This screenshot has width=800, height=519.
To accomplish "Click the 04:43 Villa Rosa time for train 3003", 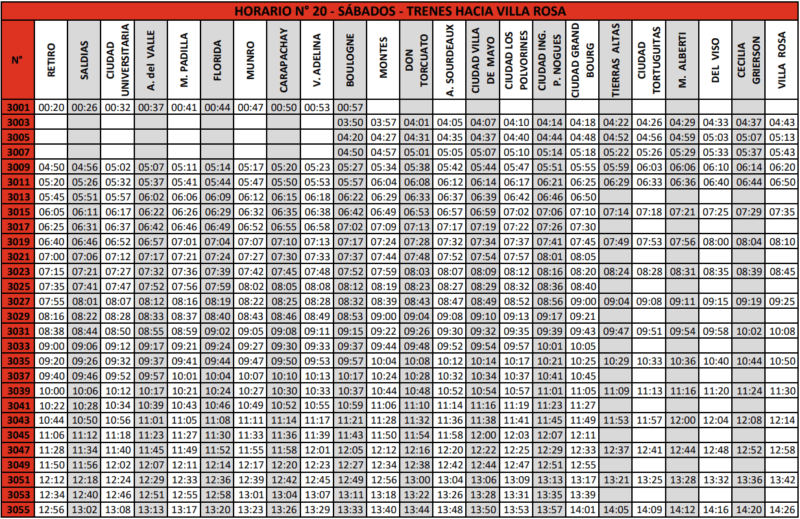I will pyautogui.click(x=783, y=122).
